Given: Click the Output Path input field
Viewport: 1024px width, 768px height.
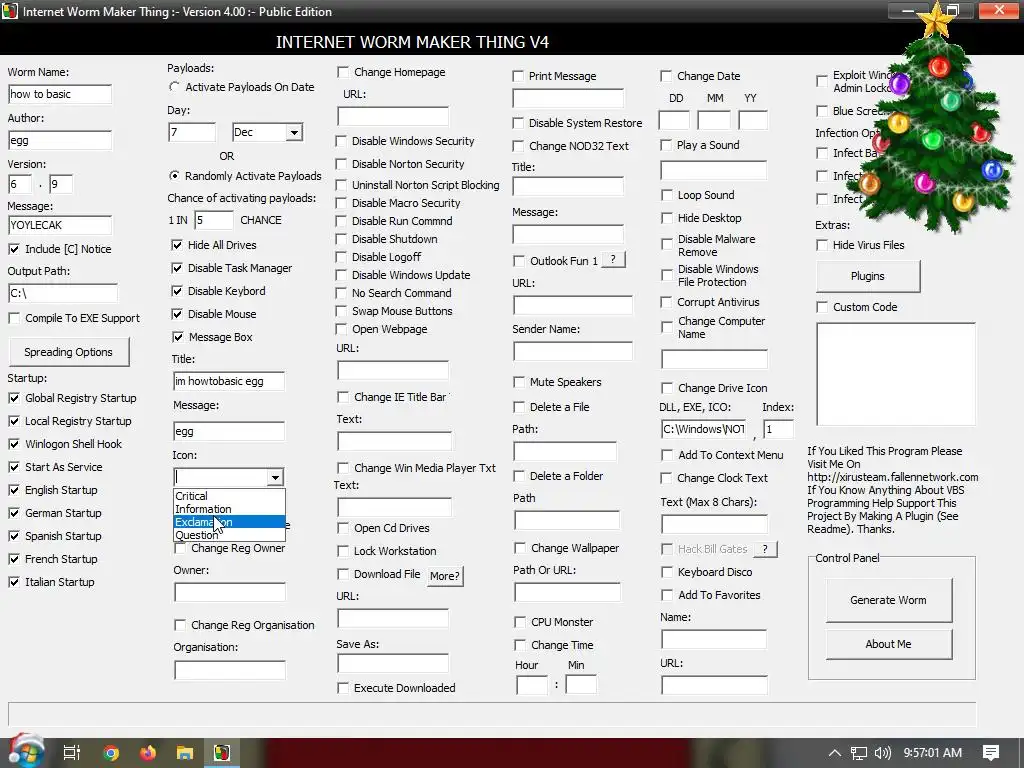Looking at the screenshot, I should point(63,293).
